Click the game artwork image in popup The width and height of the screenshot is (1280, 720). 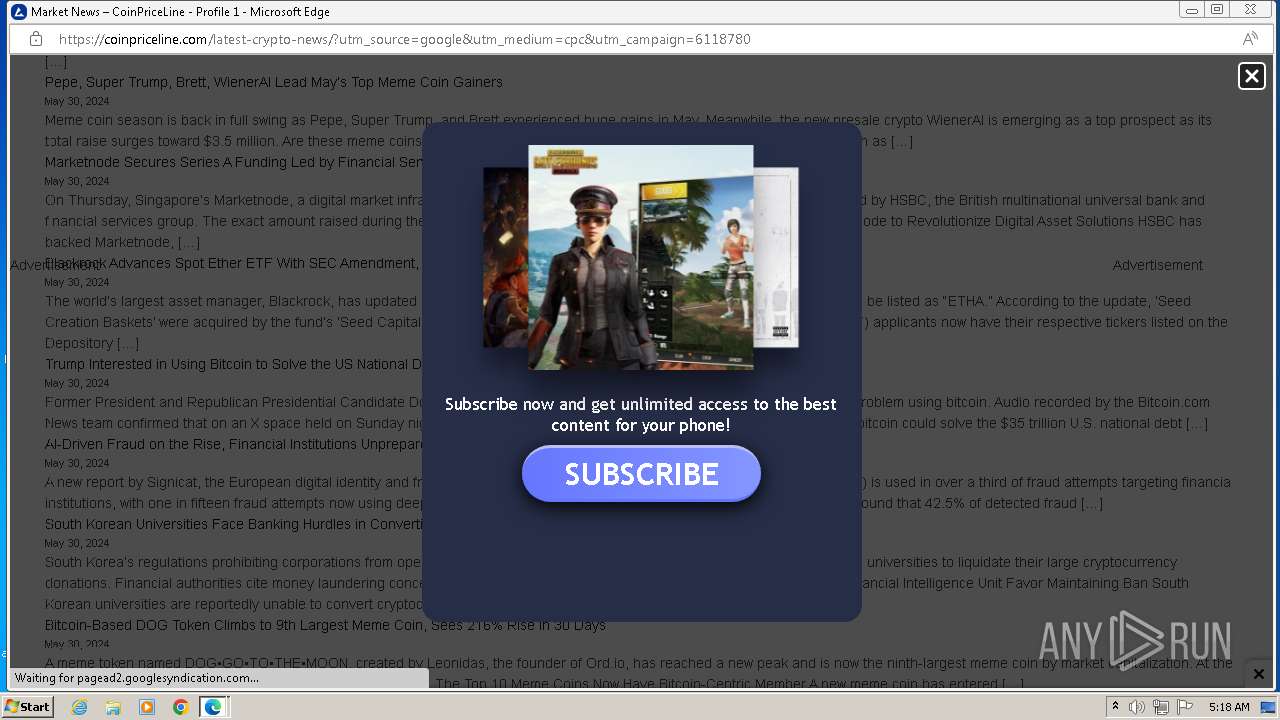coord(641,258)
